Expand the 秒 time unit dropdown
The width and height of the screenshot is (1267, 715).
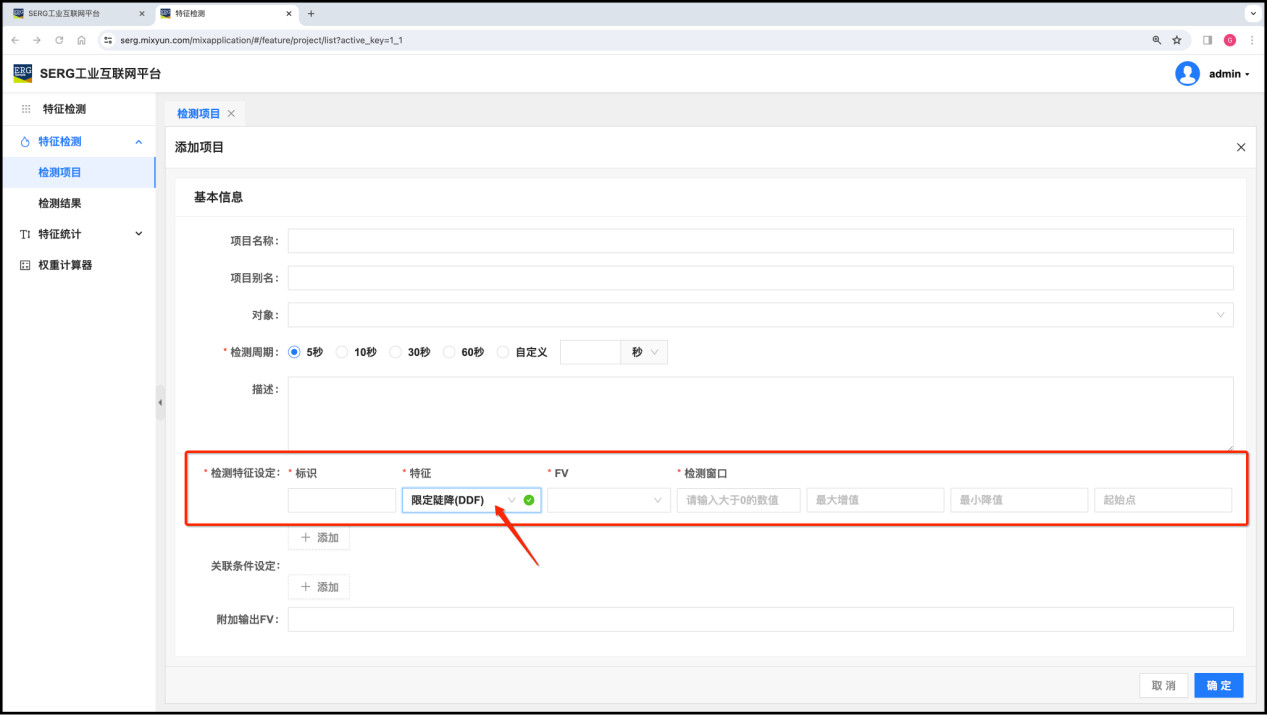[644, 352]
